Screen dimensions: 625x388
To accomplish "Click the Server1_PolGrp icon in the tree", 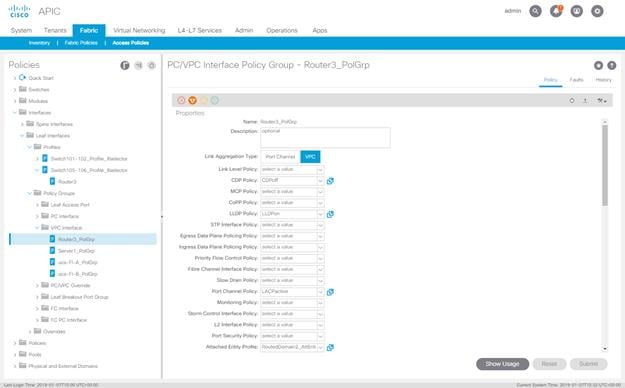I will (52, 250).
